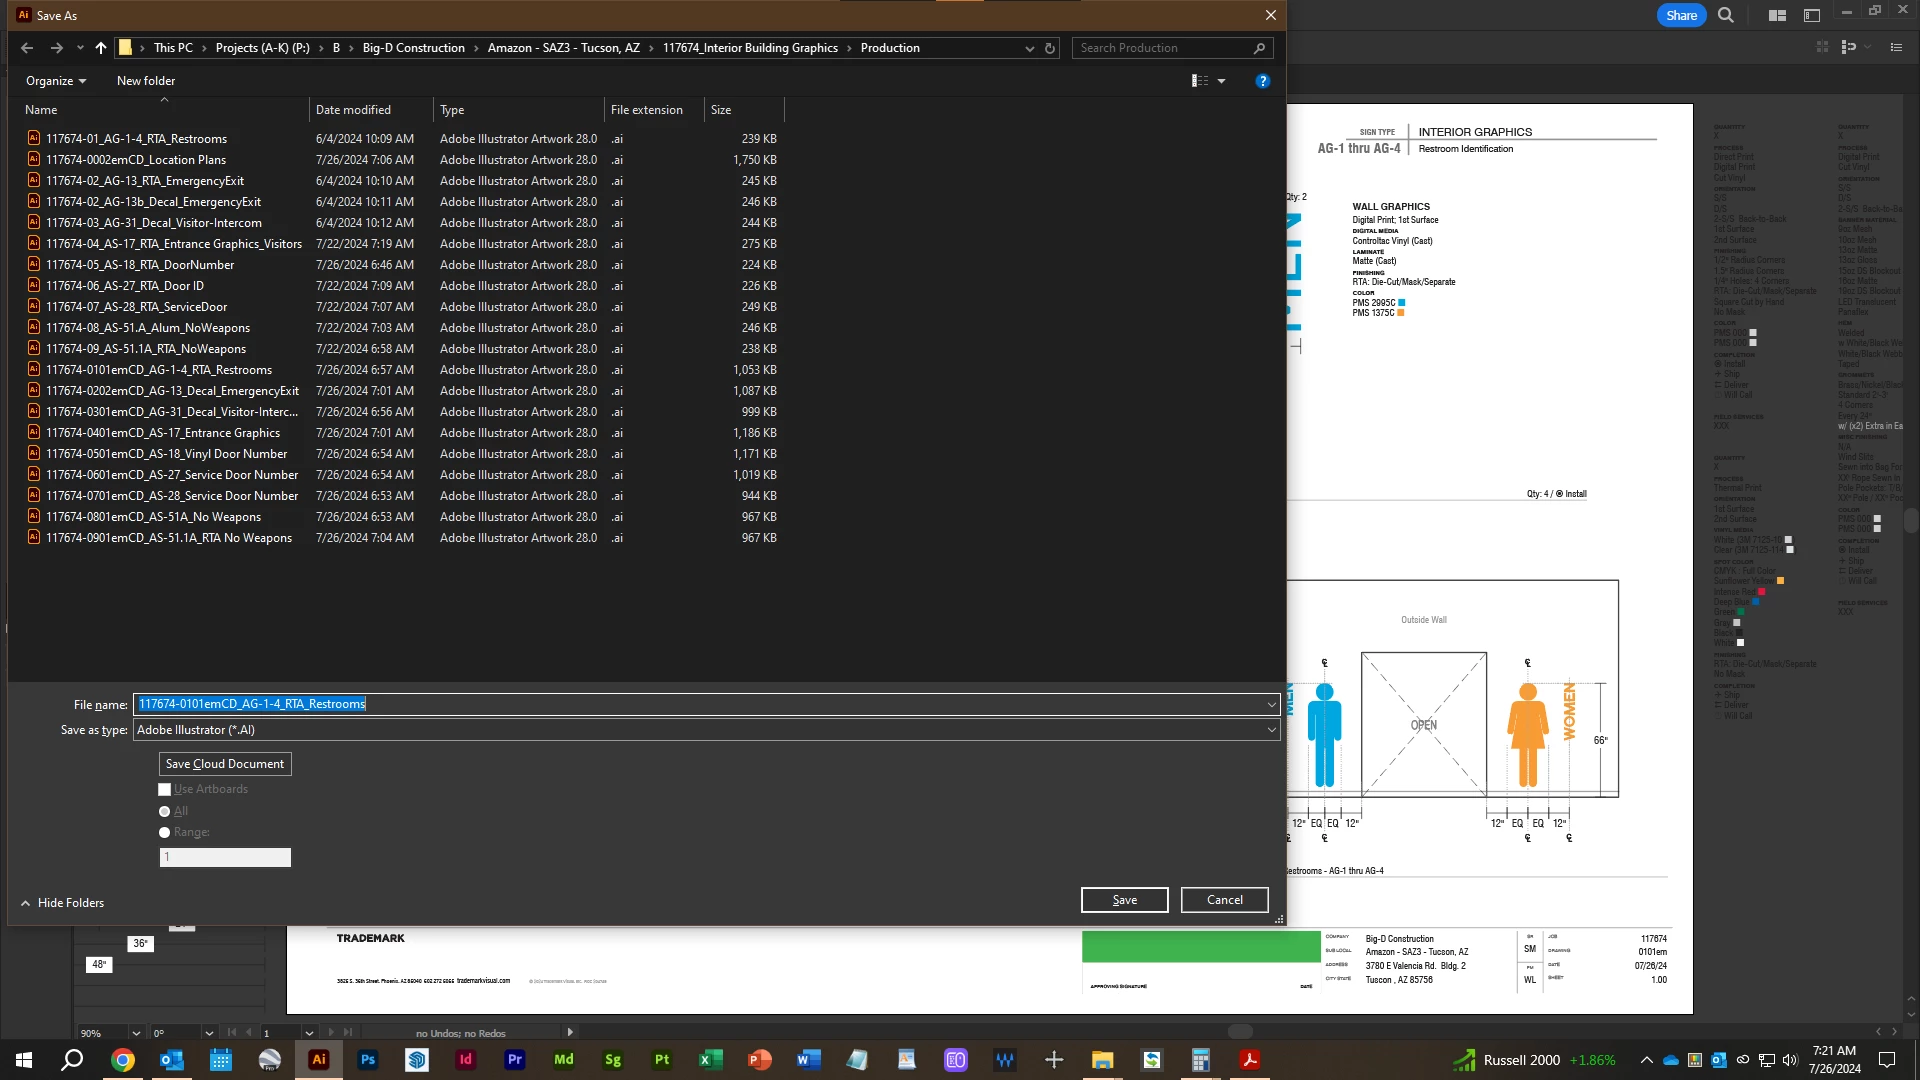Viewport: 1920px width, 1080px height.
Task: Open the File name history dropdown arrow
Action: coord(1271,705)
